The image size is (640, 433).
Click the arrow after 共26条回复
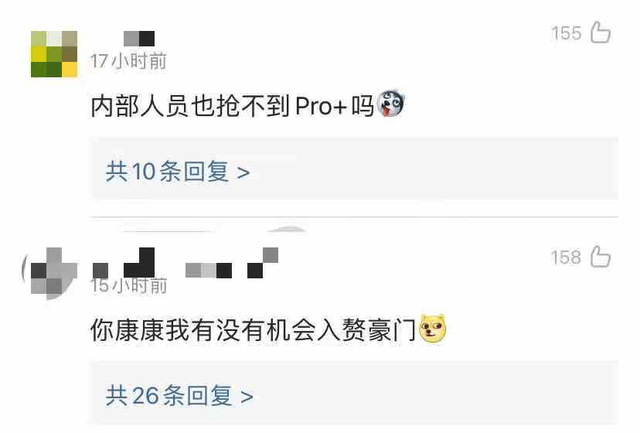tap(247, 397)
